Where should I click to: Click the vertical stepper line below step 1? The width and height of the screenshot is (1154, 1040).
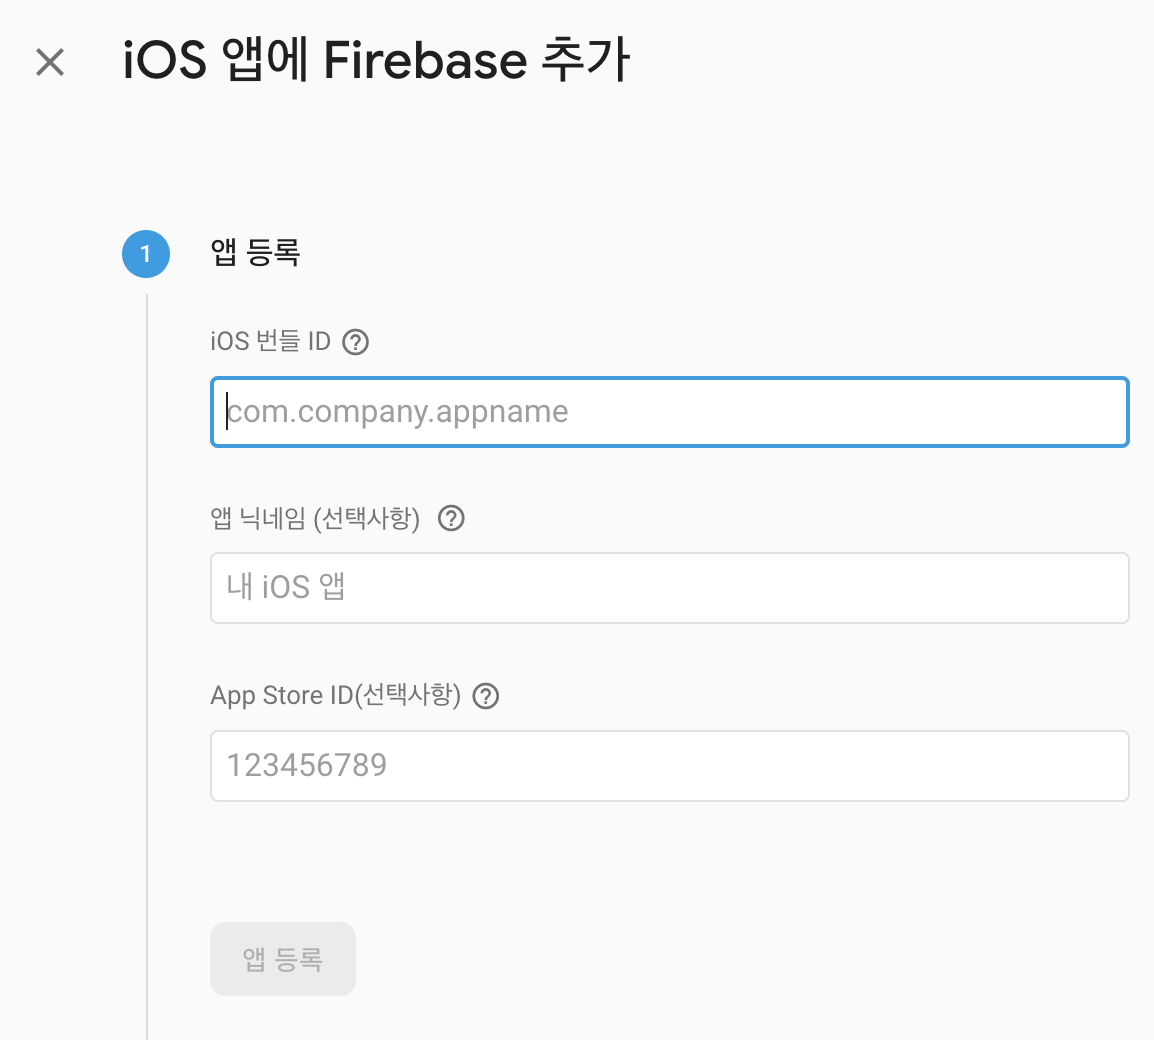tap(147, 662)
